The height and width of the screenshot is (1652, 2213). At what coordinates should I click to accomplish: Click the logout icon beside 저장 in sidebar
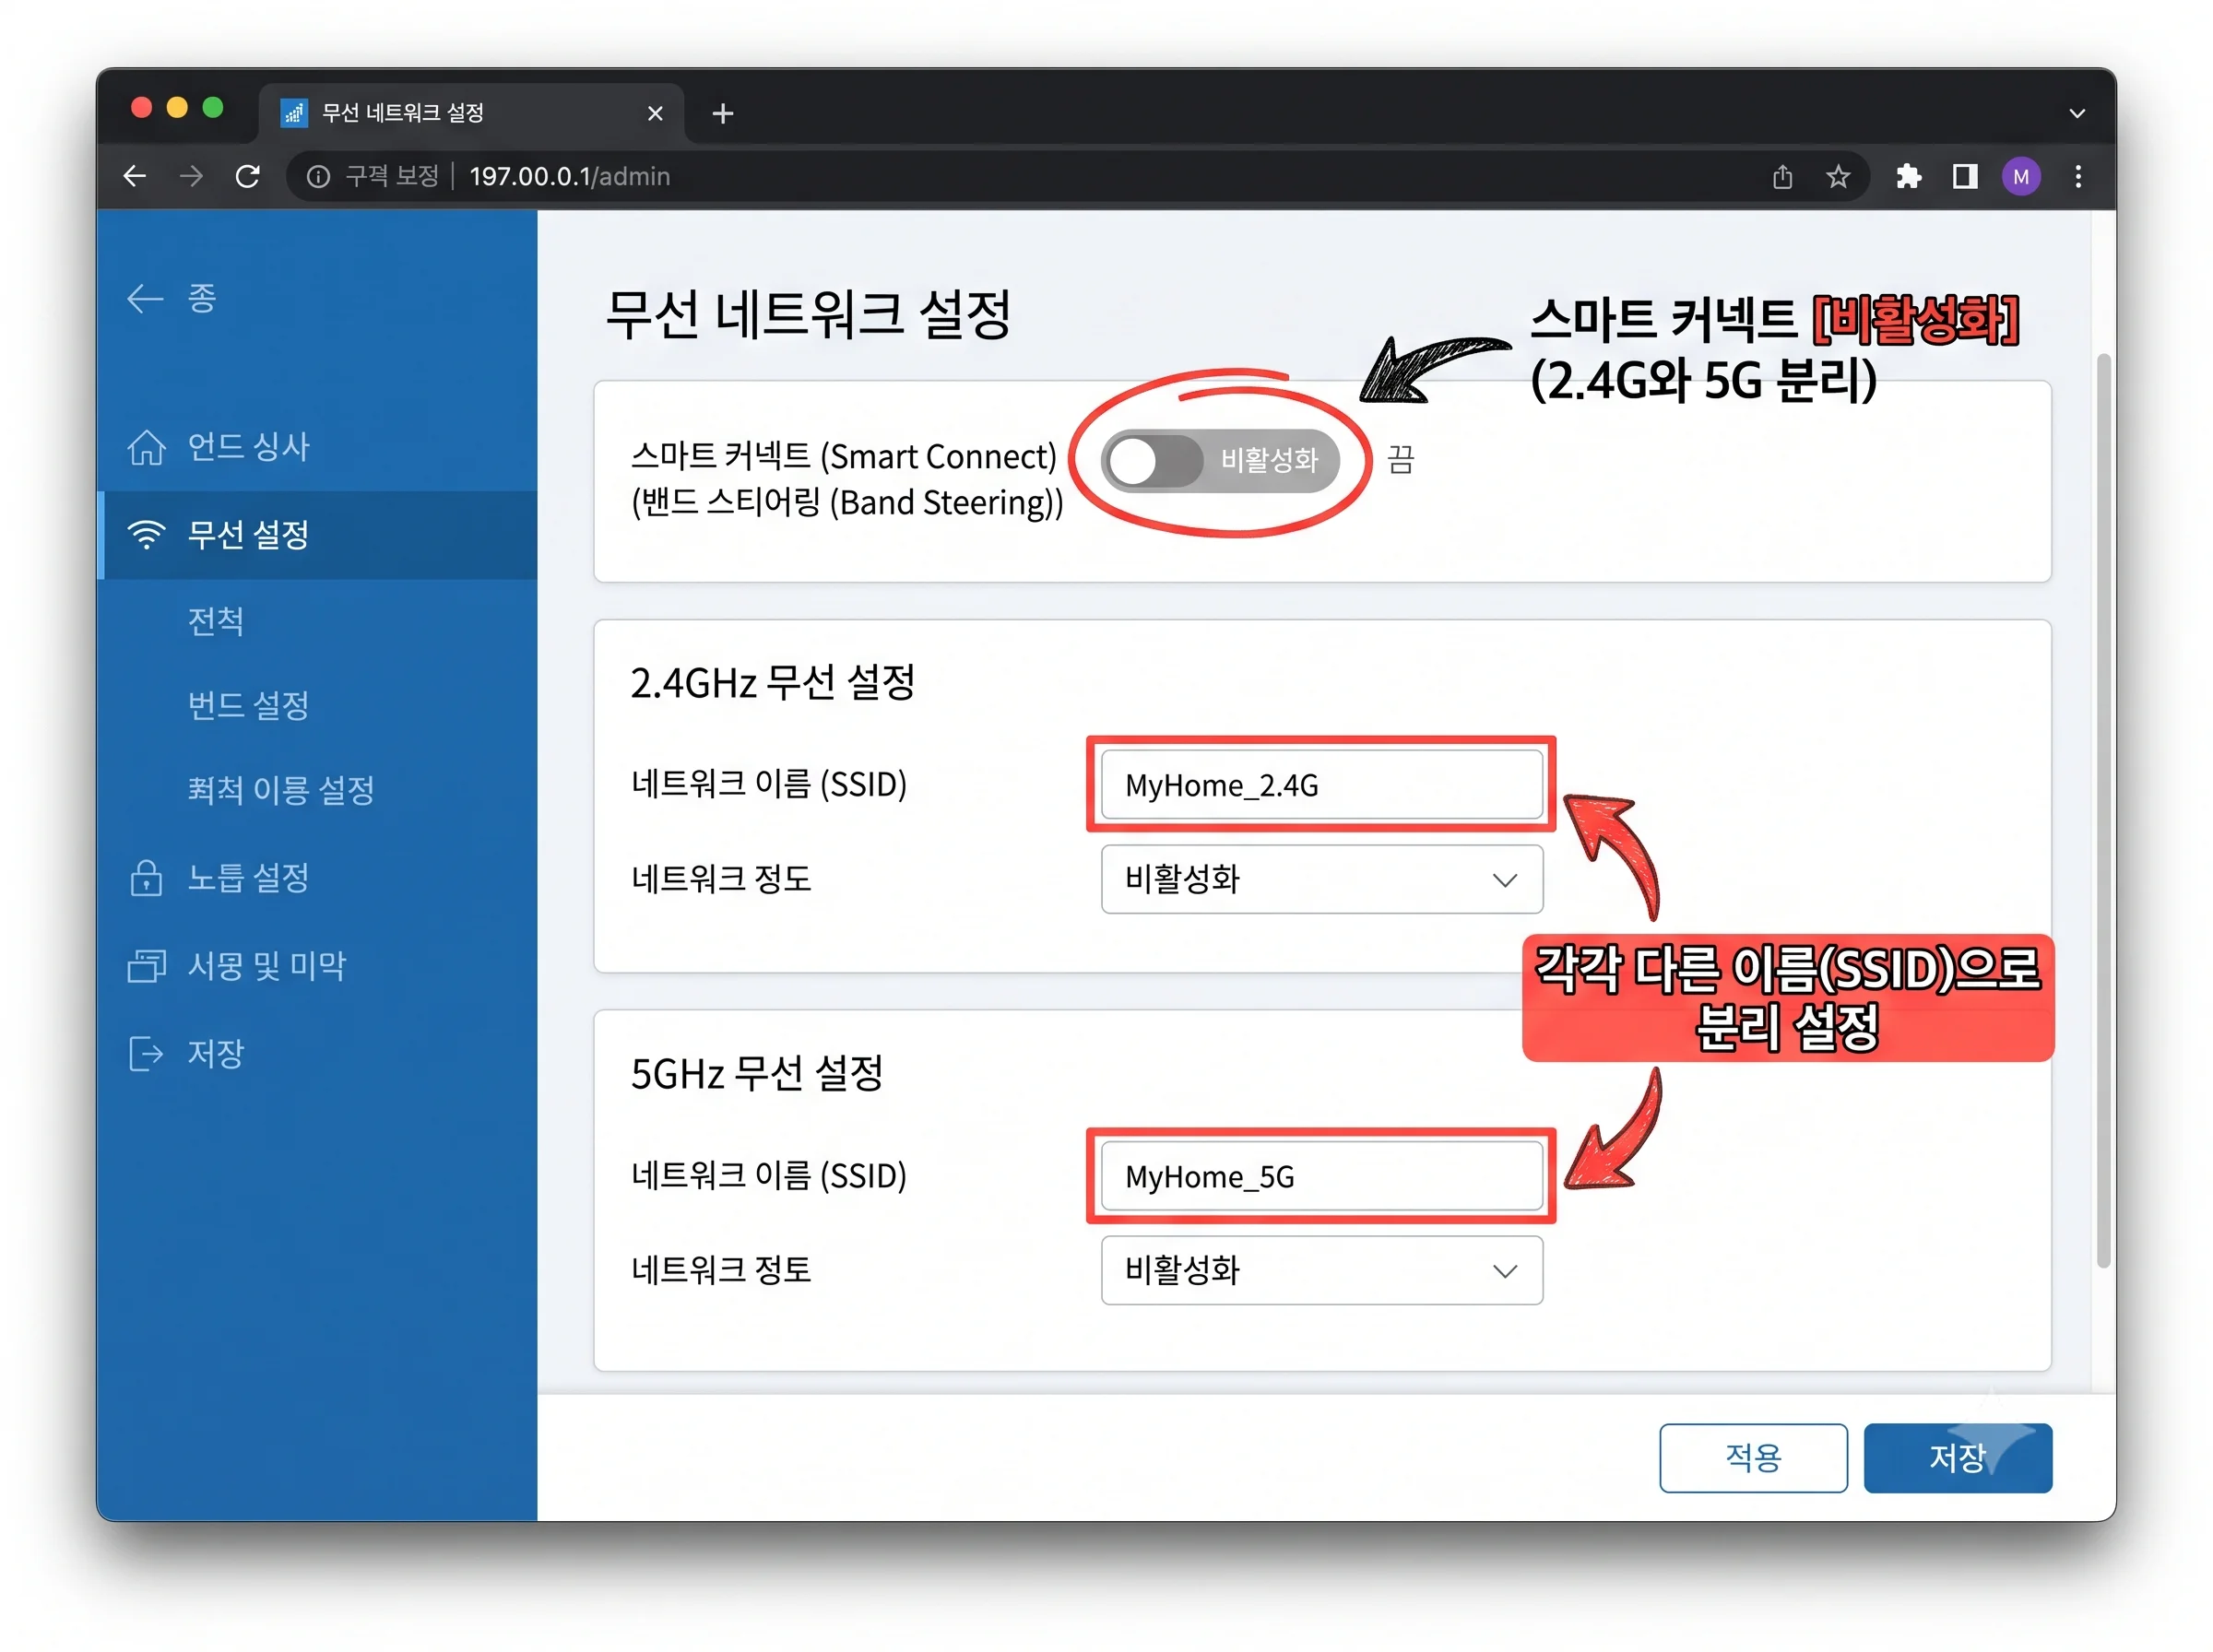tap(146, 1053)
